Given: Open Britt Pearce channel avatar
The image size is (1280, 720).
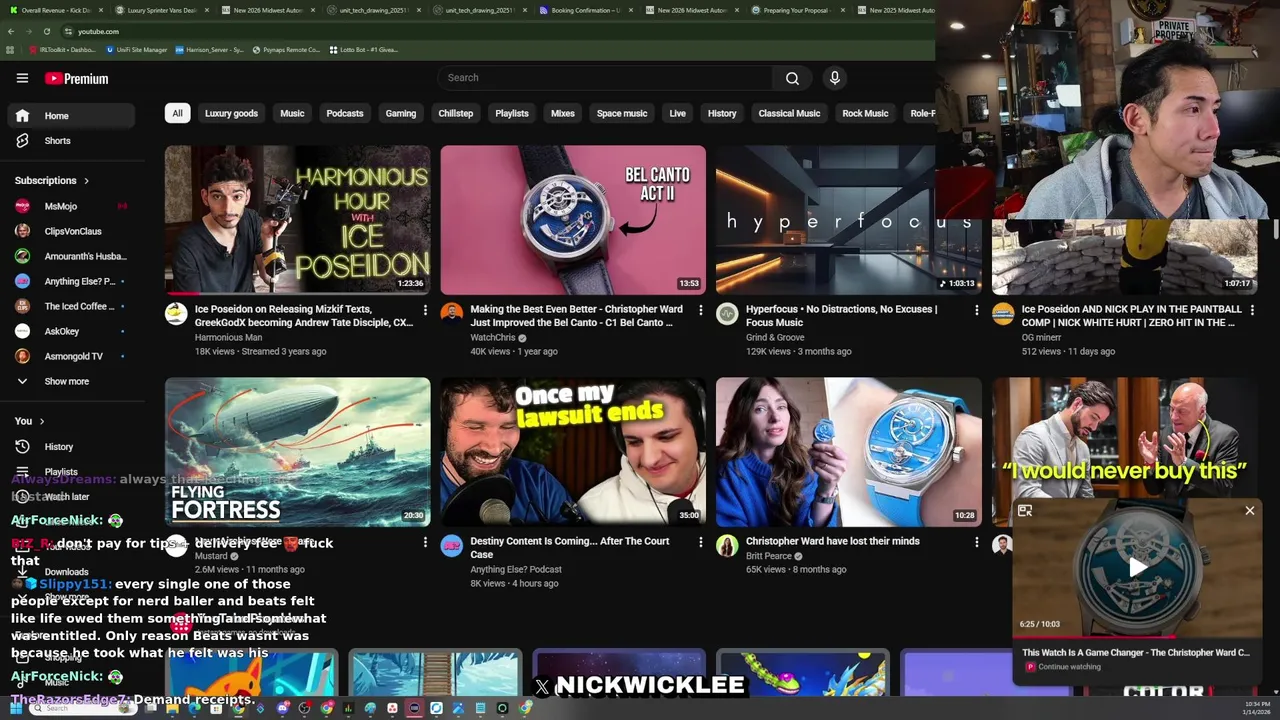Looking at the screenshot, I should (x=727, y=546).
